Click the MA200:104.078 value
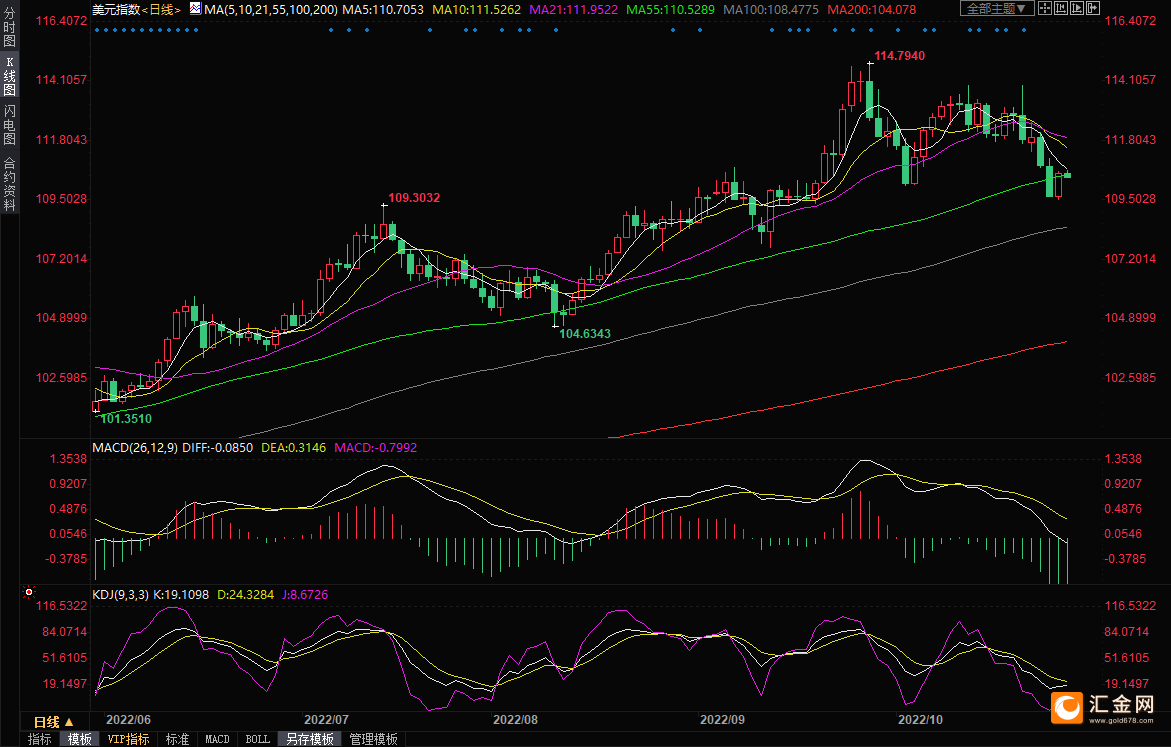The image size is (1171, 747). (x=872, y=10)
